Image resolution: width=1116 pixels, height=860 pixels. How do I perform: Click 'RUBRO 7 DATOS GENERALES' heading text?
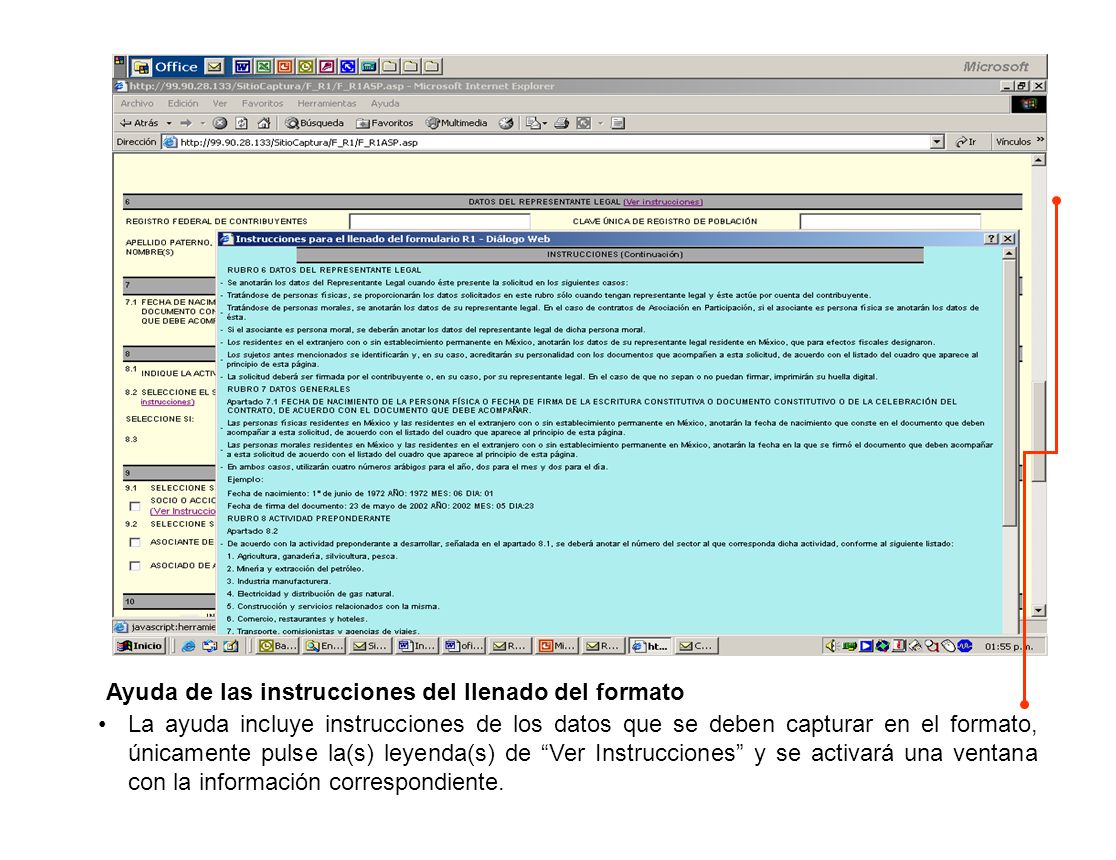289,389
